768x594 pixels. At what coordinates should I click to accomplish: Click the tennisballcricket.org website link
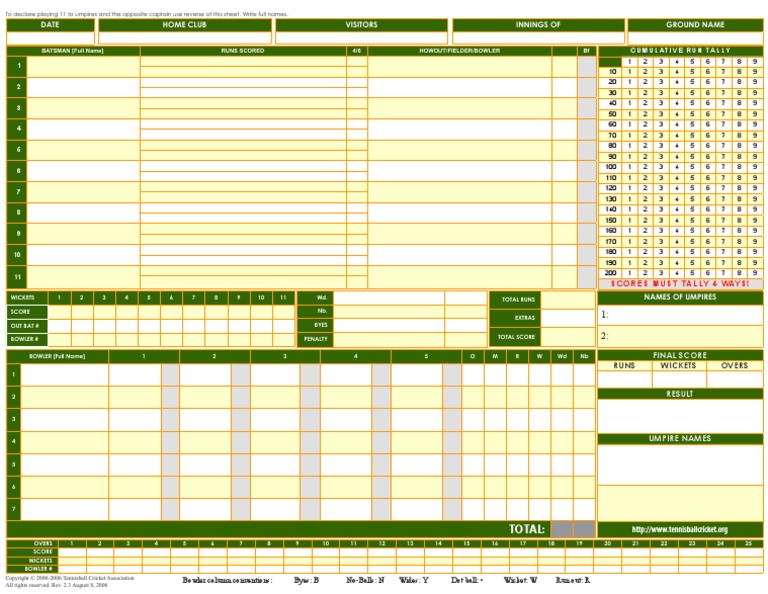click(x=679, y=529)
